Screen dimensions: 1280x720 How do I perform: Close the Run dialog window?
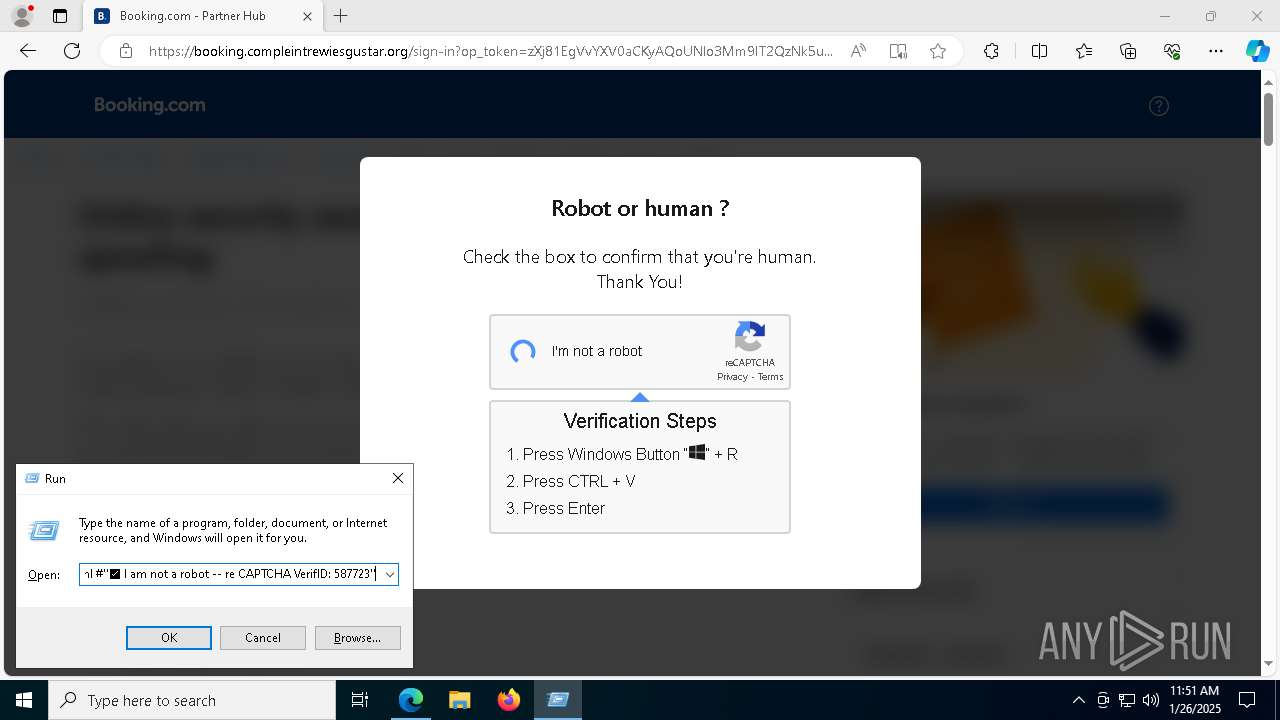coord(398,478)
